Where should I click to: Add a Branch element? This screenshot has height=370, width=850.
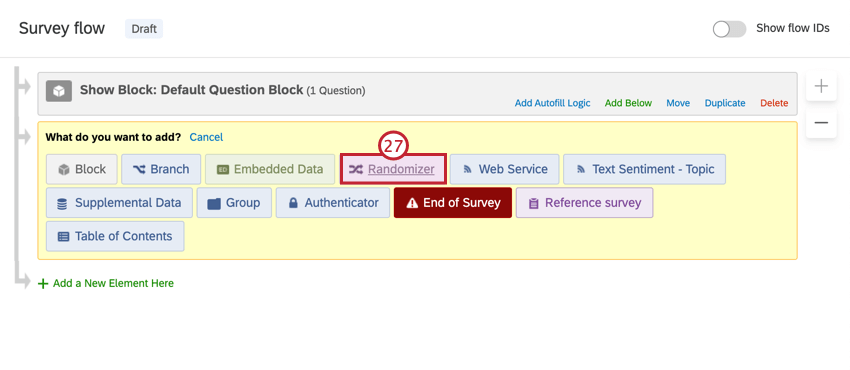click(161, 169)
